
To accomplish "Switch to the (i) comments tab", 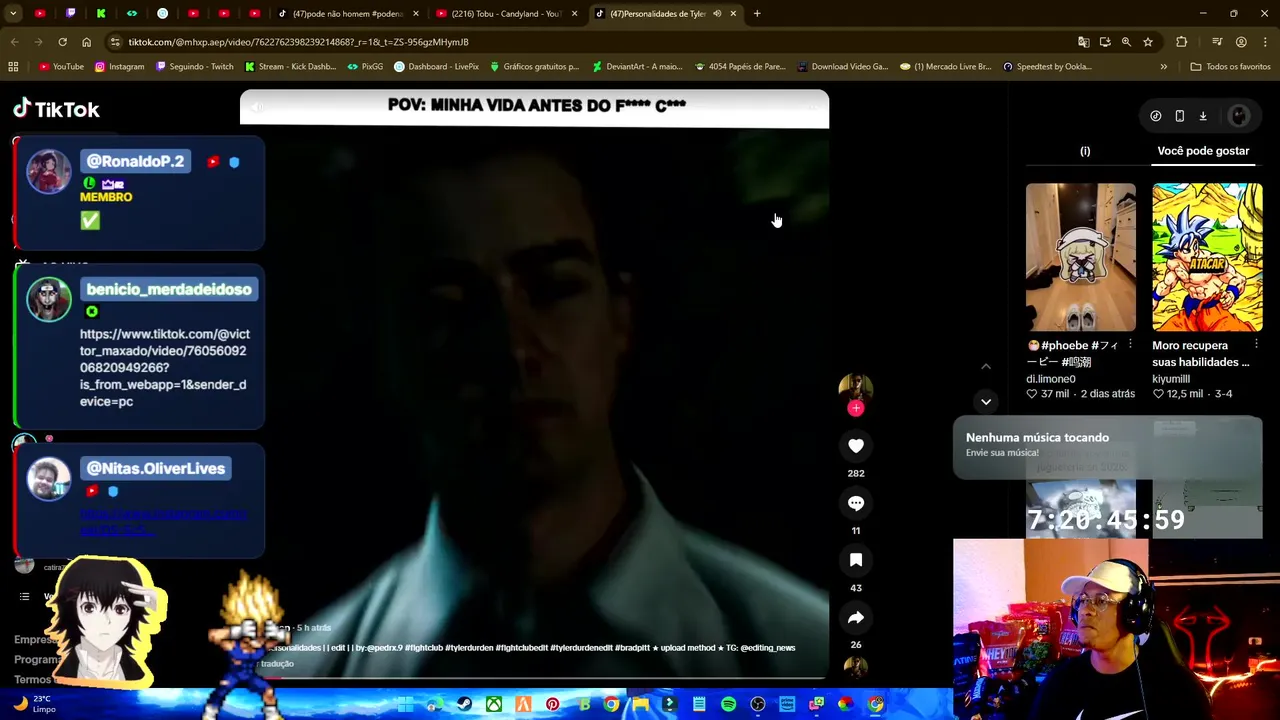I will [1085, 151].
